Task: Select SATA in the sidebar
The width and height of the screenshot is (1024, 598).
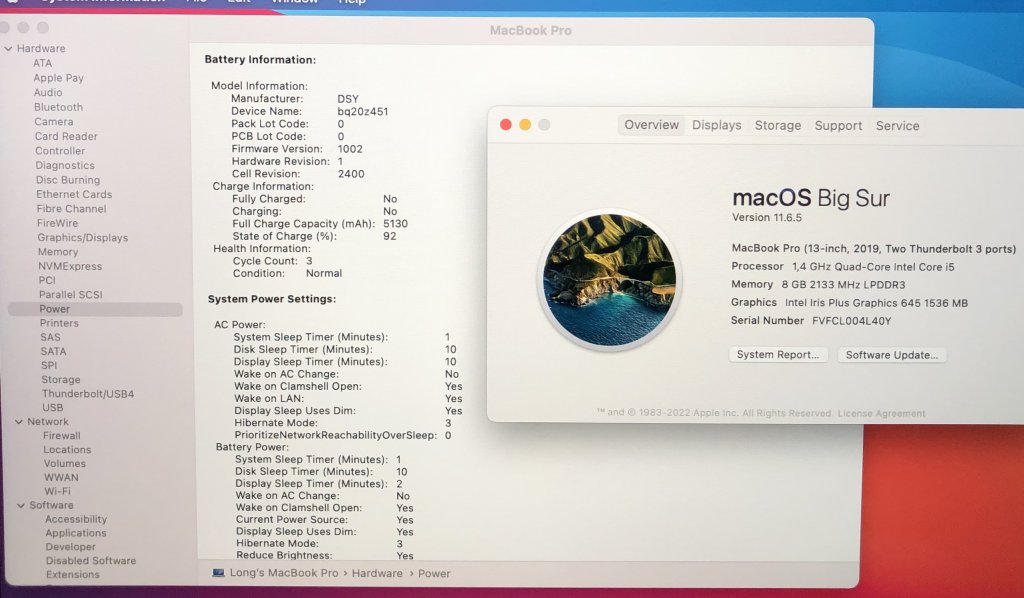Action: click(53, 351)
